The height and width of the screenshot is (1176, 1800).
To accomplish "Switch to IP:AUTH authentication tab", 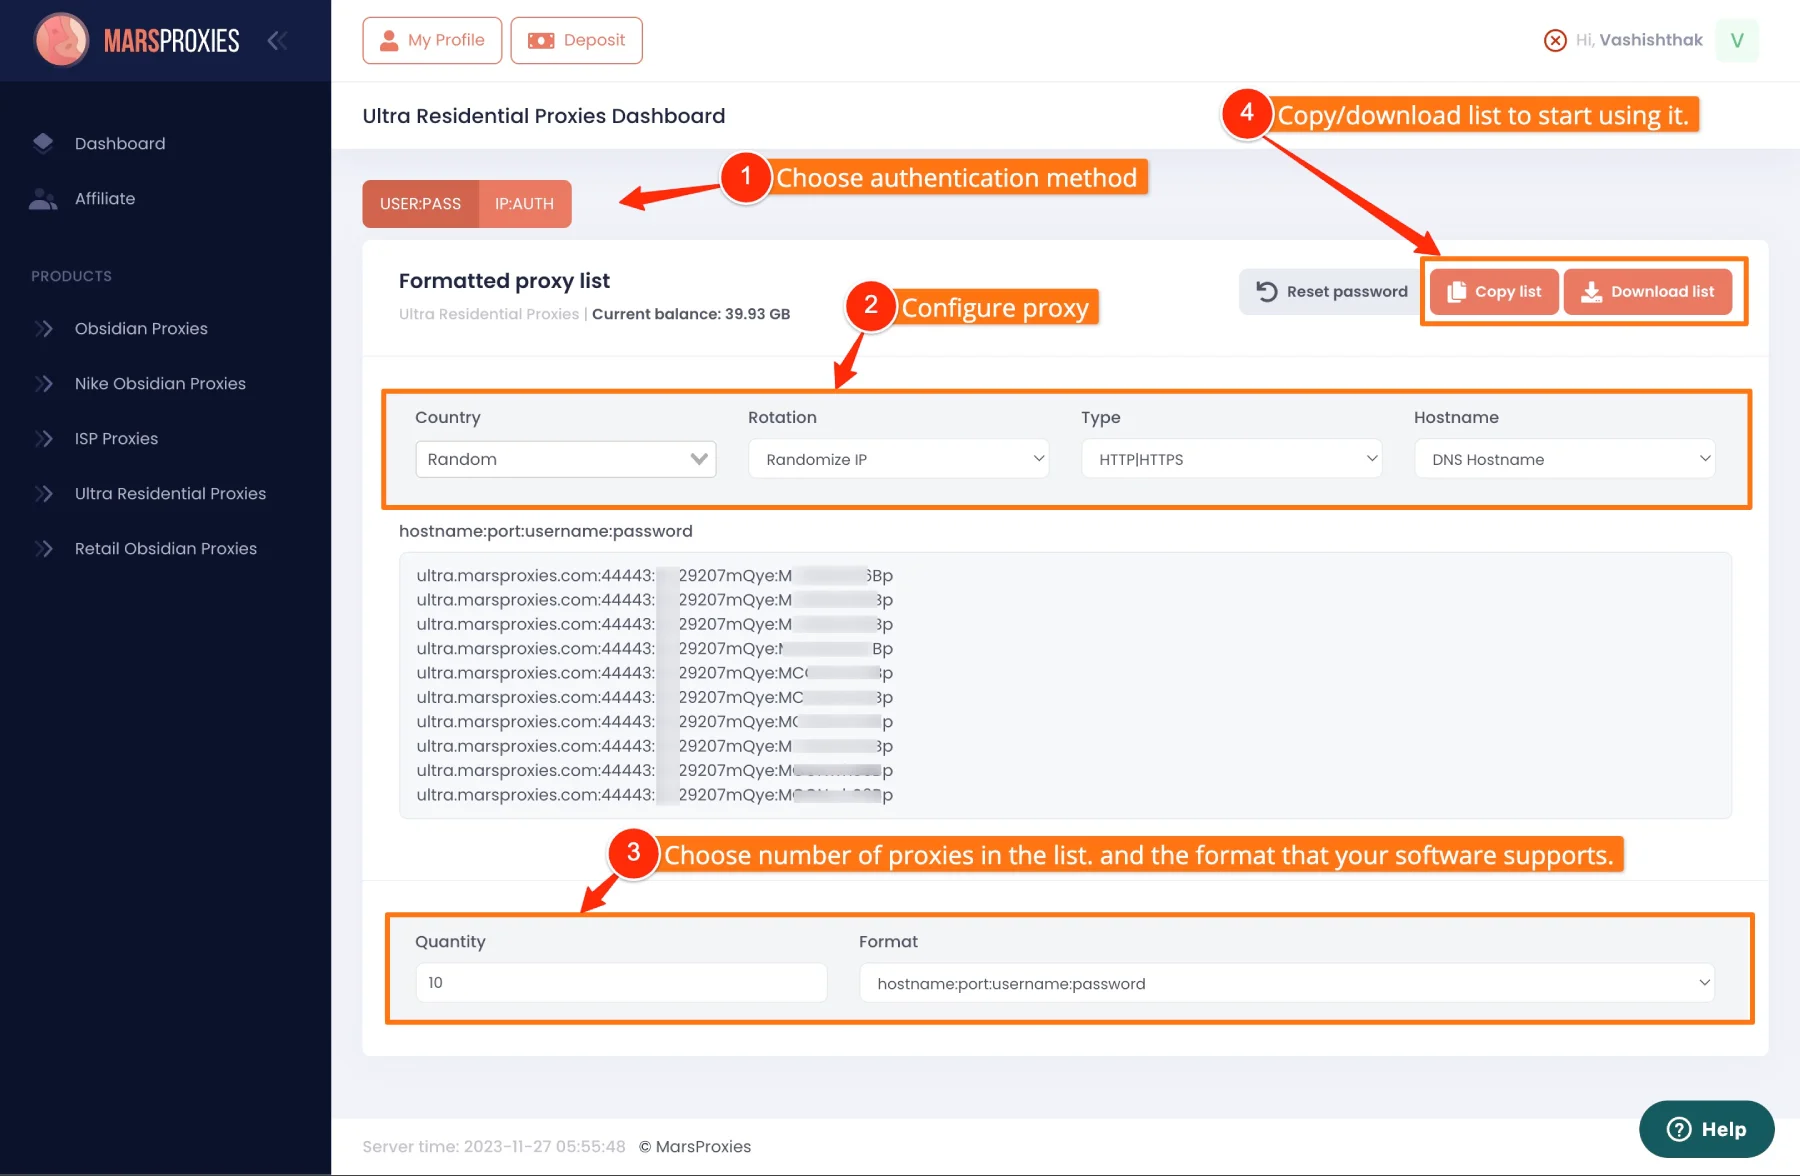I will click(525, 204).
